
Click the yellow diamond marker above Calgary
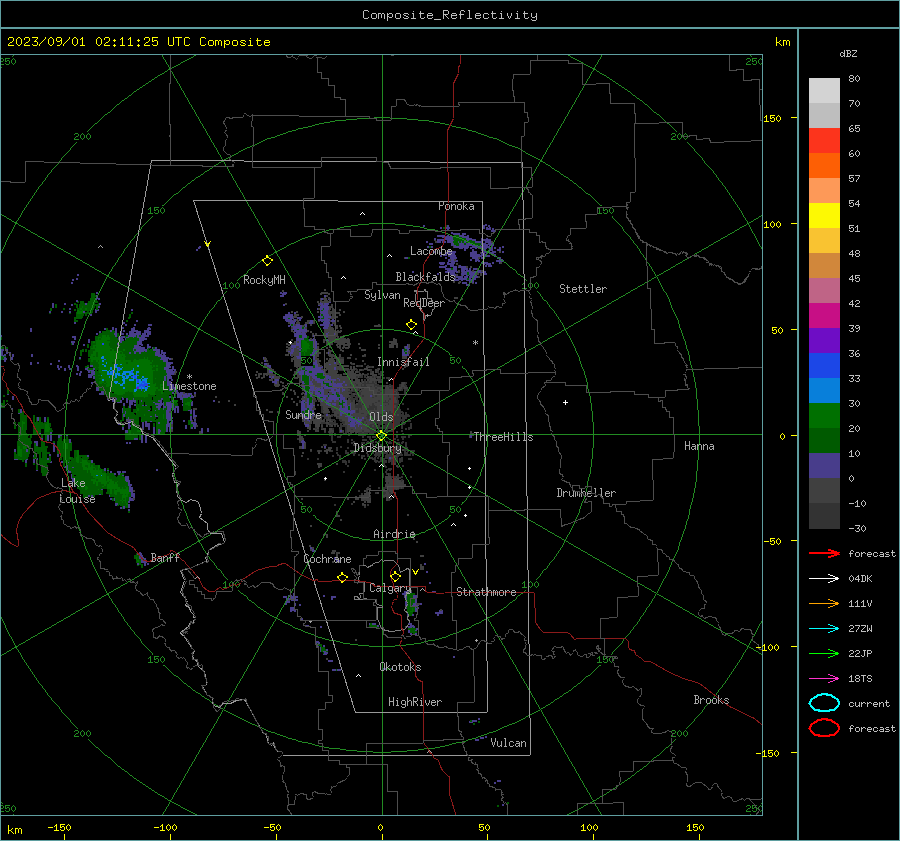[x=395, y=576]
